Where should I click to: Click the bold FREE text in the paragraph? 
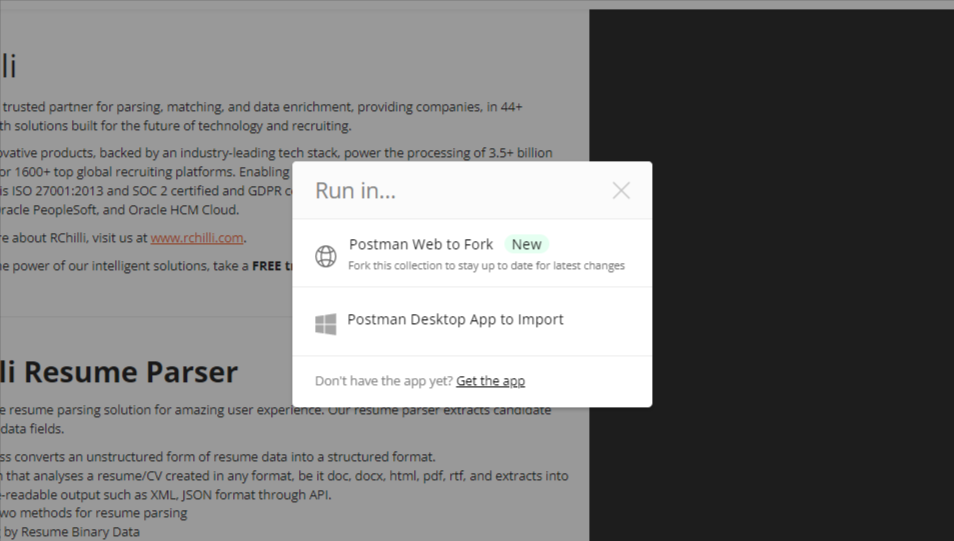(266, 266)
